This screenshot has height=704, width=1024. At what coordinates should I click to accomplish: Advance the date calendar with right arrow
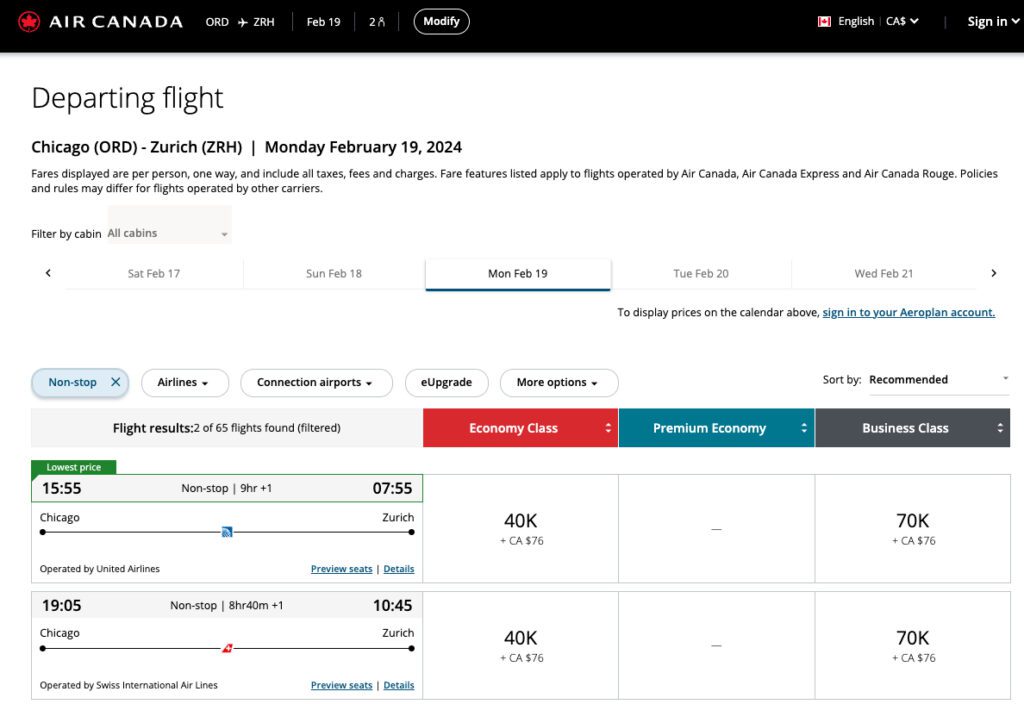(993, 273)
